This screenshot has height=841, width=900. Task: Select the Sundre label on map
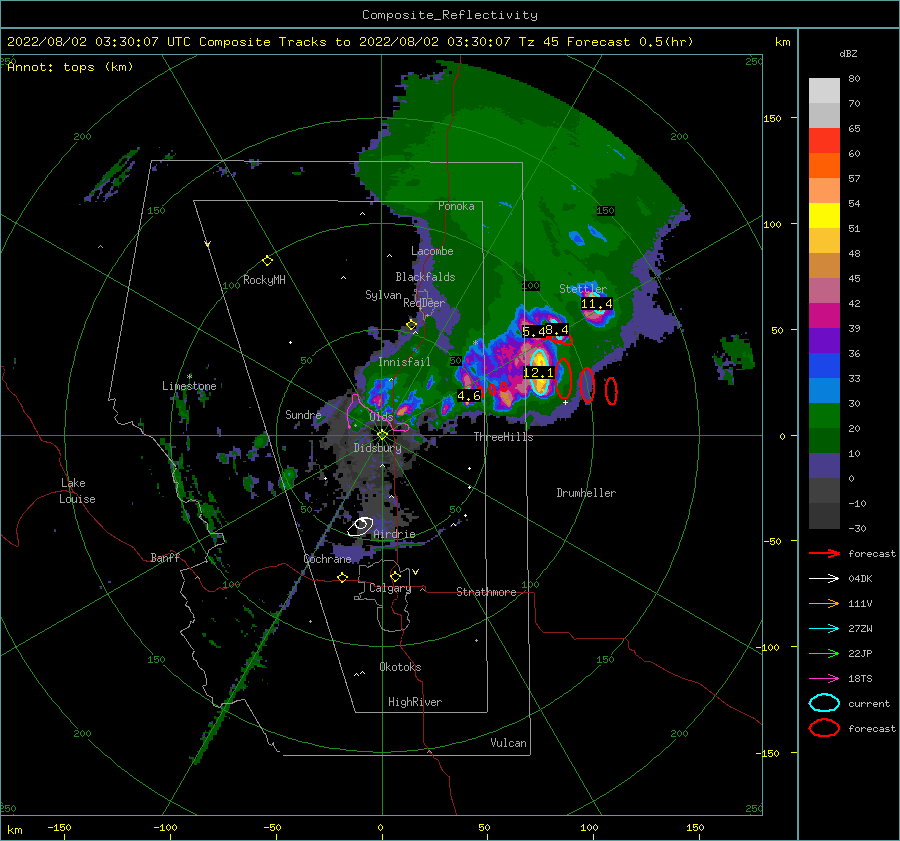tap(303, 414)
